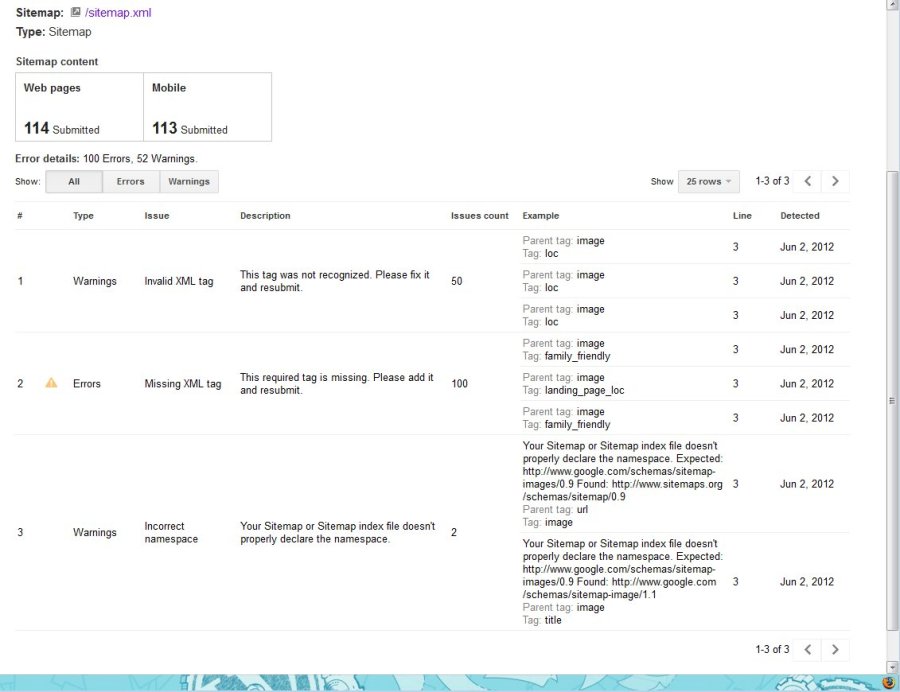The image size is (900, 692).
Task: Click the Firefox icon in bottom-right corner
Action: pos(890,682)
